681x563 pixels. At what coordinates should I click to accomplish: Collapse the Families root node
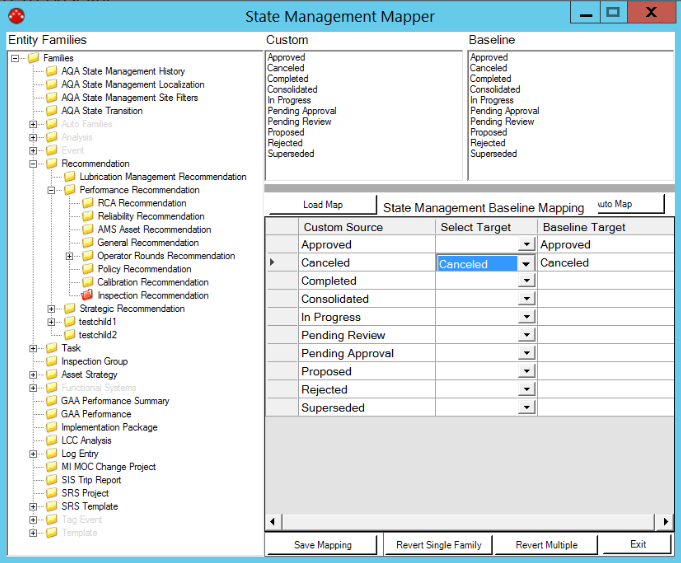(x=15, y=58)
